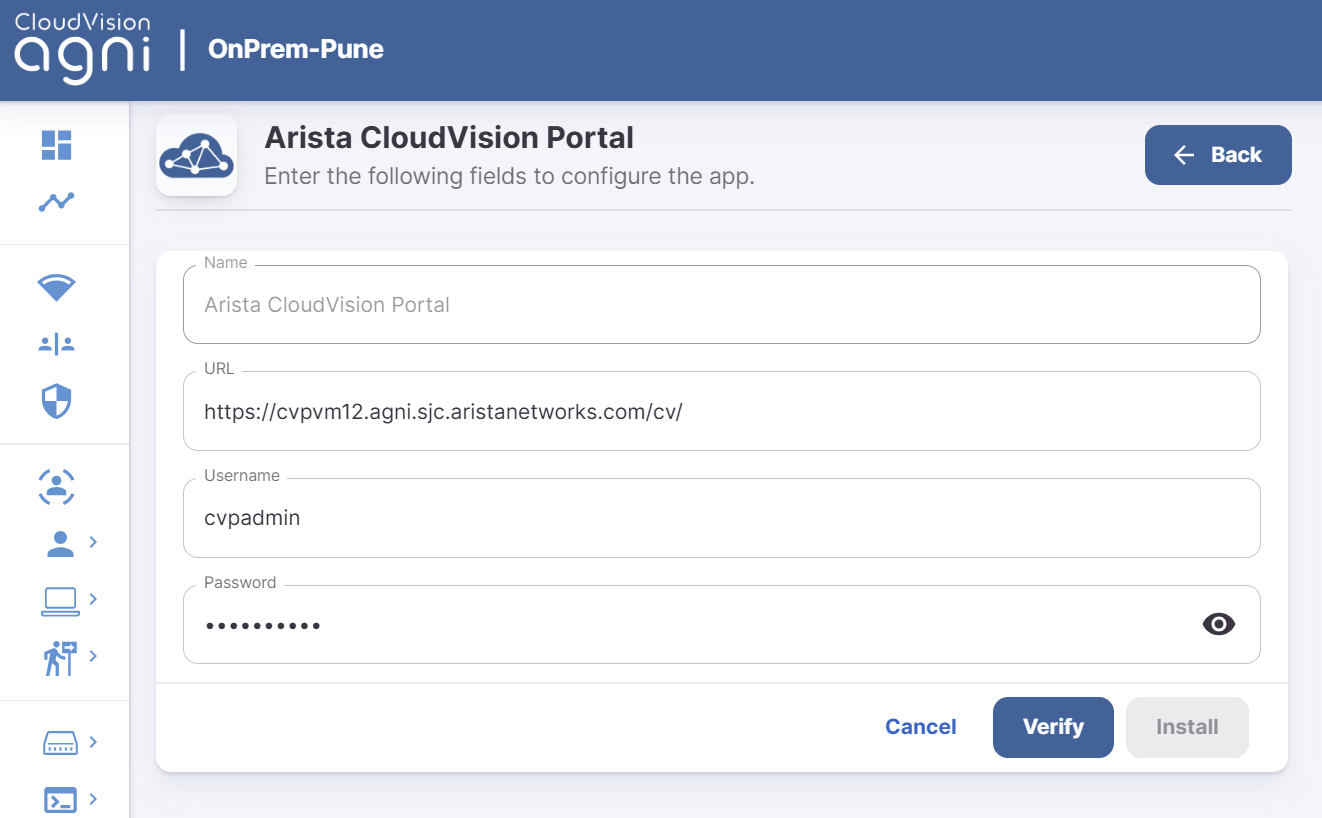
Task: Expand the Clients laptop section
Action: pos(60,599)
